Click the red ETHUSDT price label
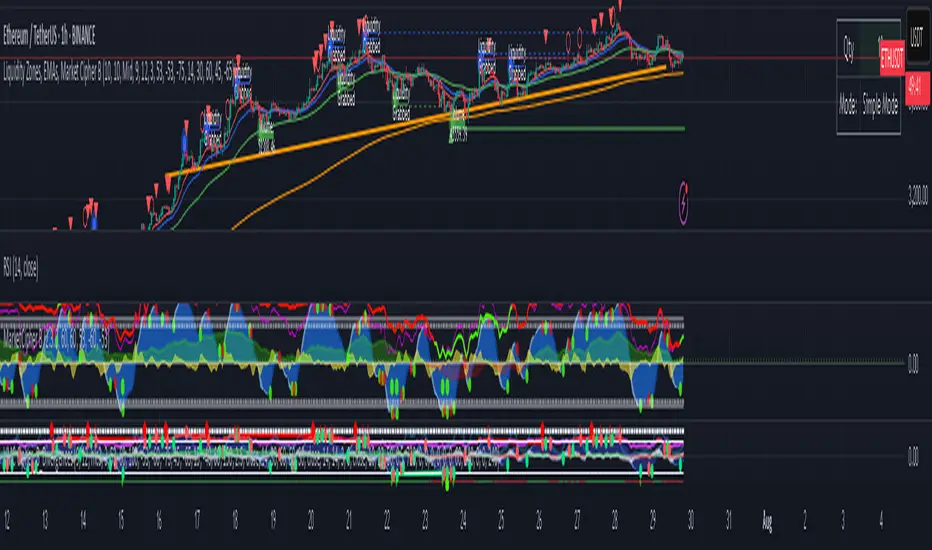This screenshot has height=550, width=932. [892, 58]
